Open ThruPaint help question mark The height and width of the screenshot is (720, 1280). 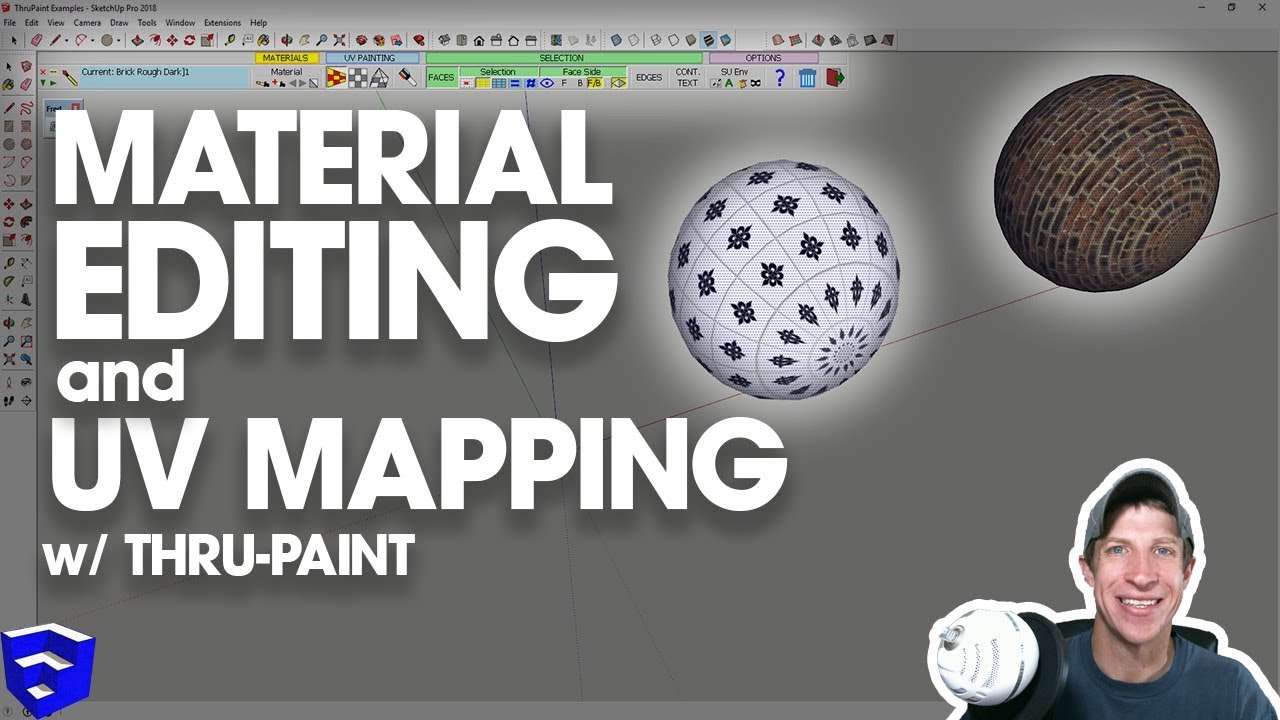pos(779,78)
